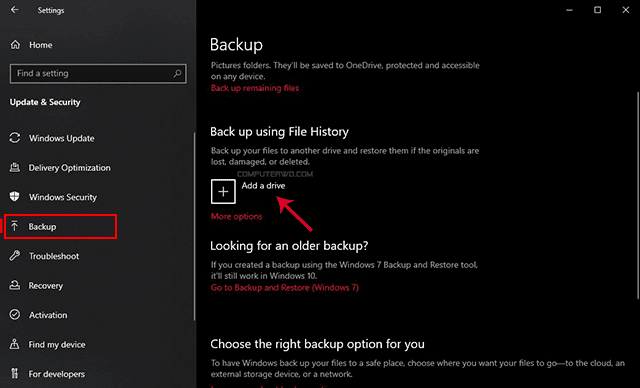Click the back arrow in Settings
This screenshot has width=640, height=388.
pos(15,9)
